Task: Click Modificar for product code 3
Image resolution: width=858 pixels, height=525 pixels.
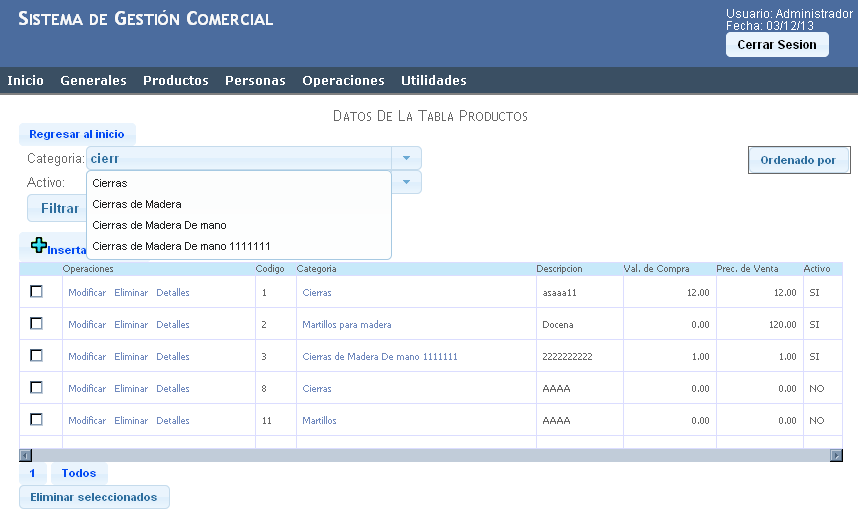Action: point(87,357)
